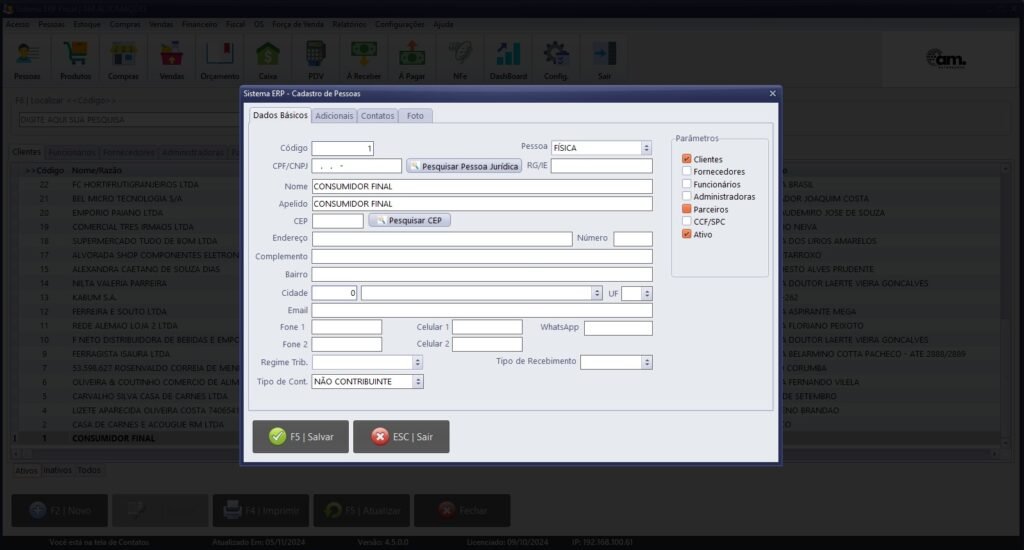The width and height of the screenshot is (1024, 550).
Task: Open the Caixa toolbar icon
Action: pos(267,59)
